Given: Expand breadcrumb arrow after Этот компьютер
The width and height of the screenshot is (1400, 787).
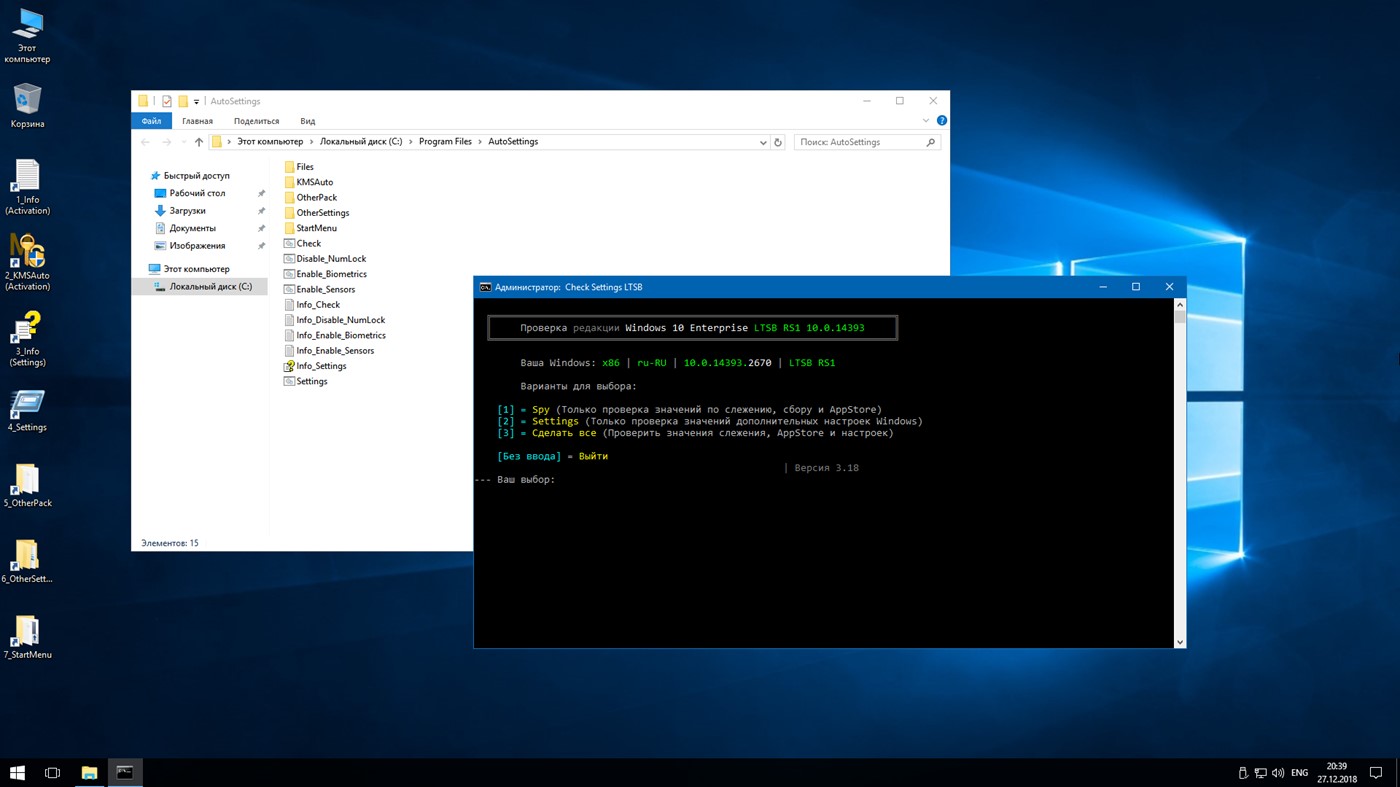Looking at the screenshot, I should point(312,142).
